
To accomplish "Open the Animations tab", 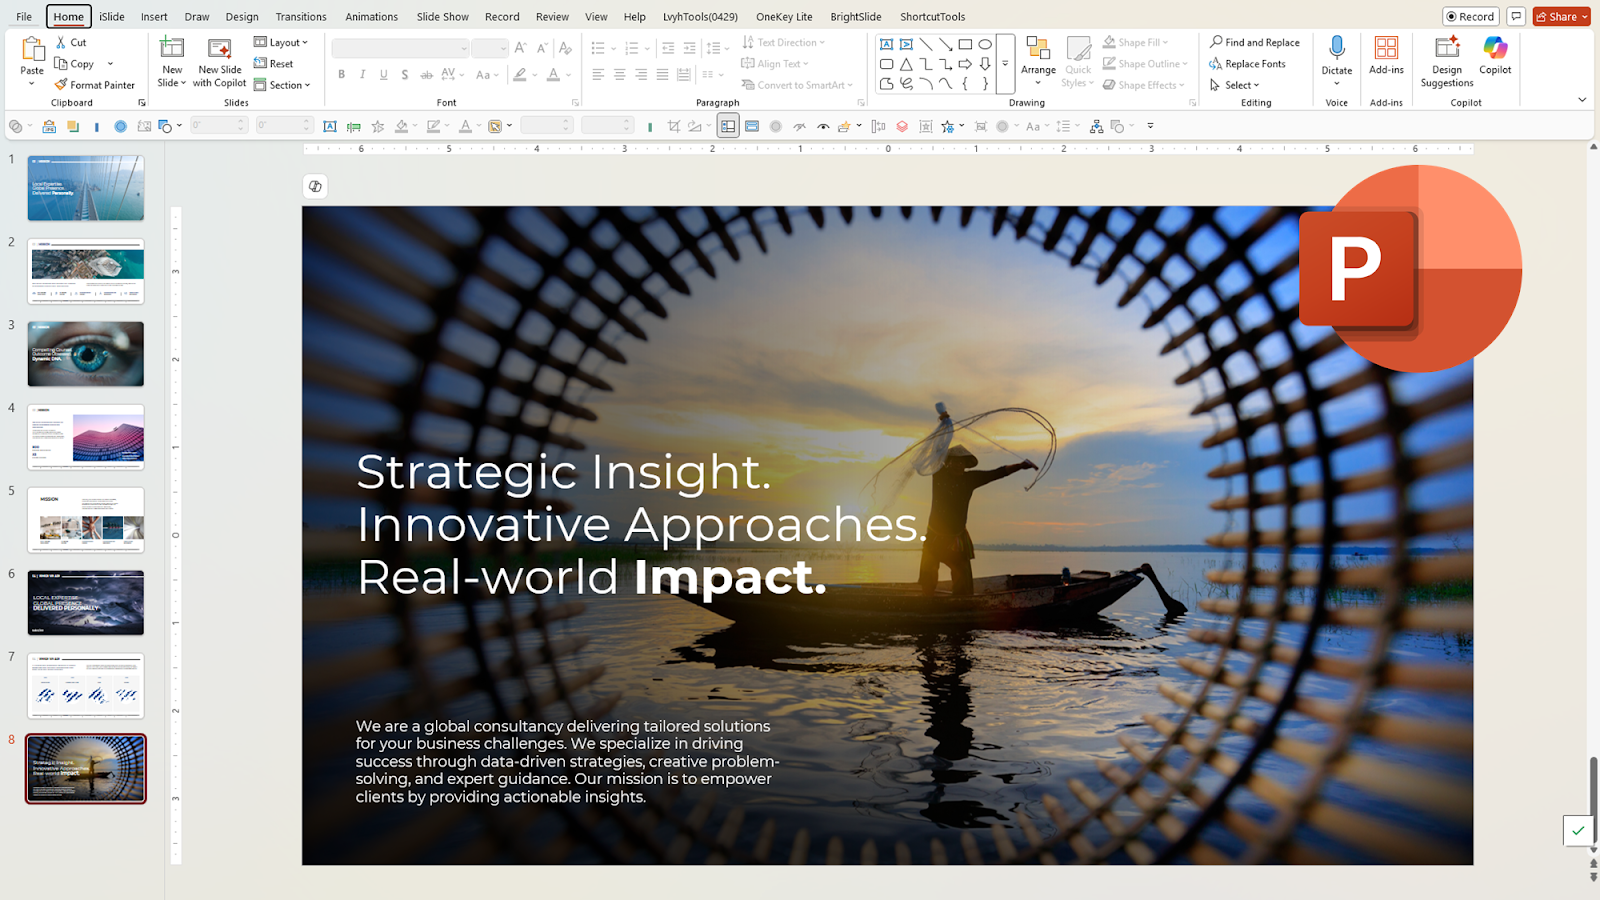I will (x=372, y=16).
